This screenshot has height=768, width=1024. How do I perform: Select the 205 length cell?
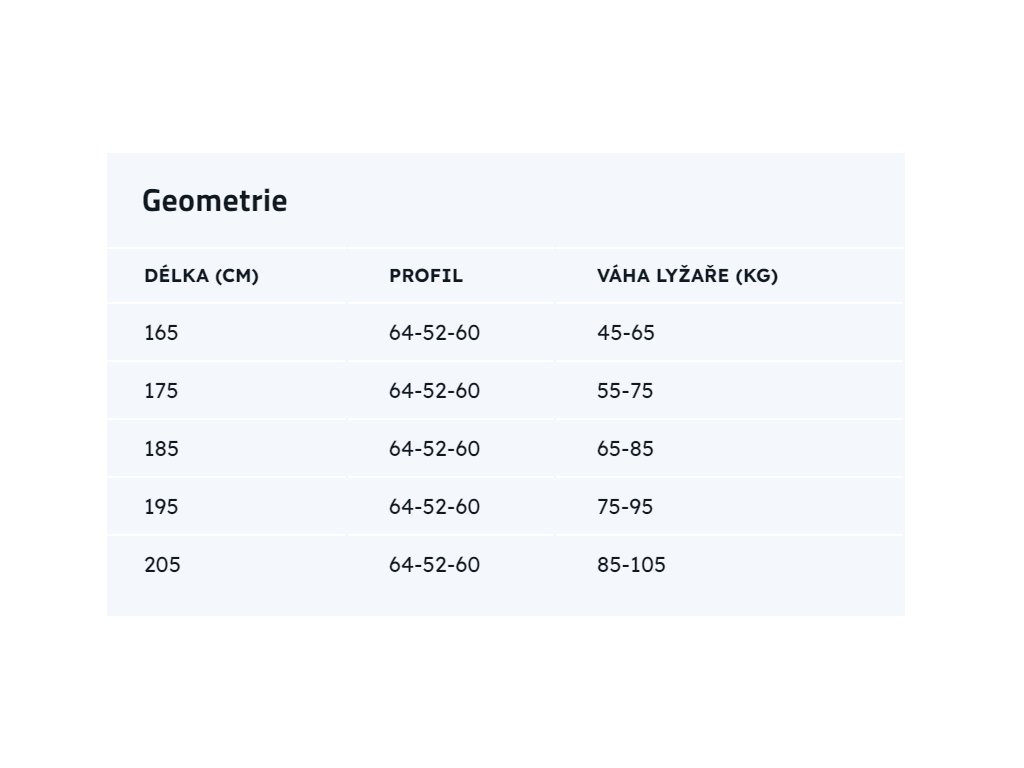coord(161,565)
